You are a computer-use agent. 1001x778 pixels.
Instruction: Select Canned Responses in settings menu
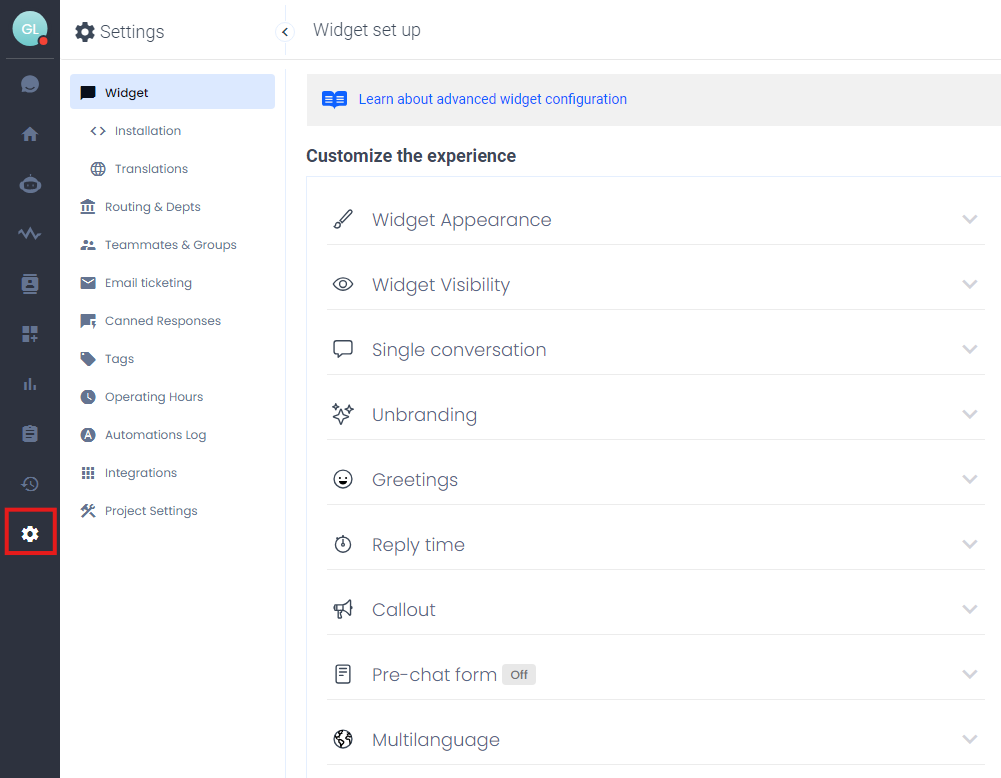162,321
